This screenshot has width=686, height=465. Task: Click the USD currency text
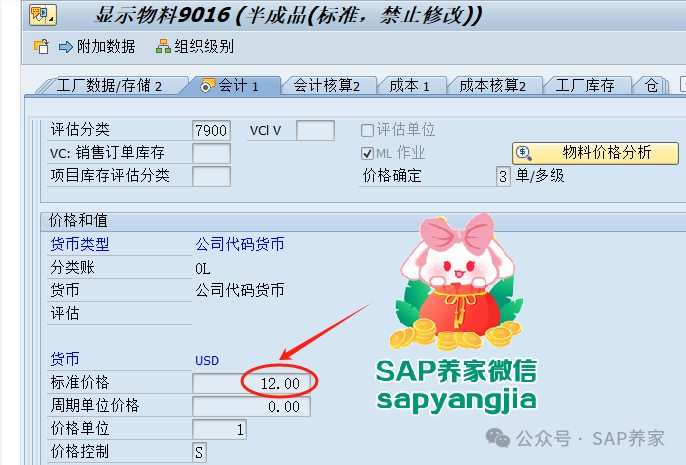click(207, 360)
